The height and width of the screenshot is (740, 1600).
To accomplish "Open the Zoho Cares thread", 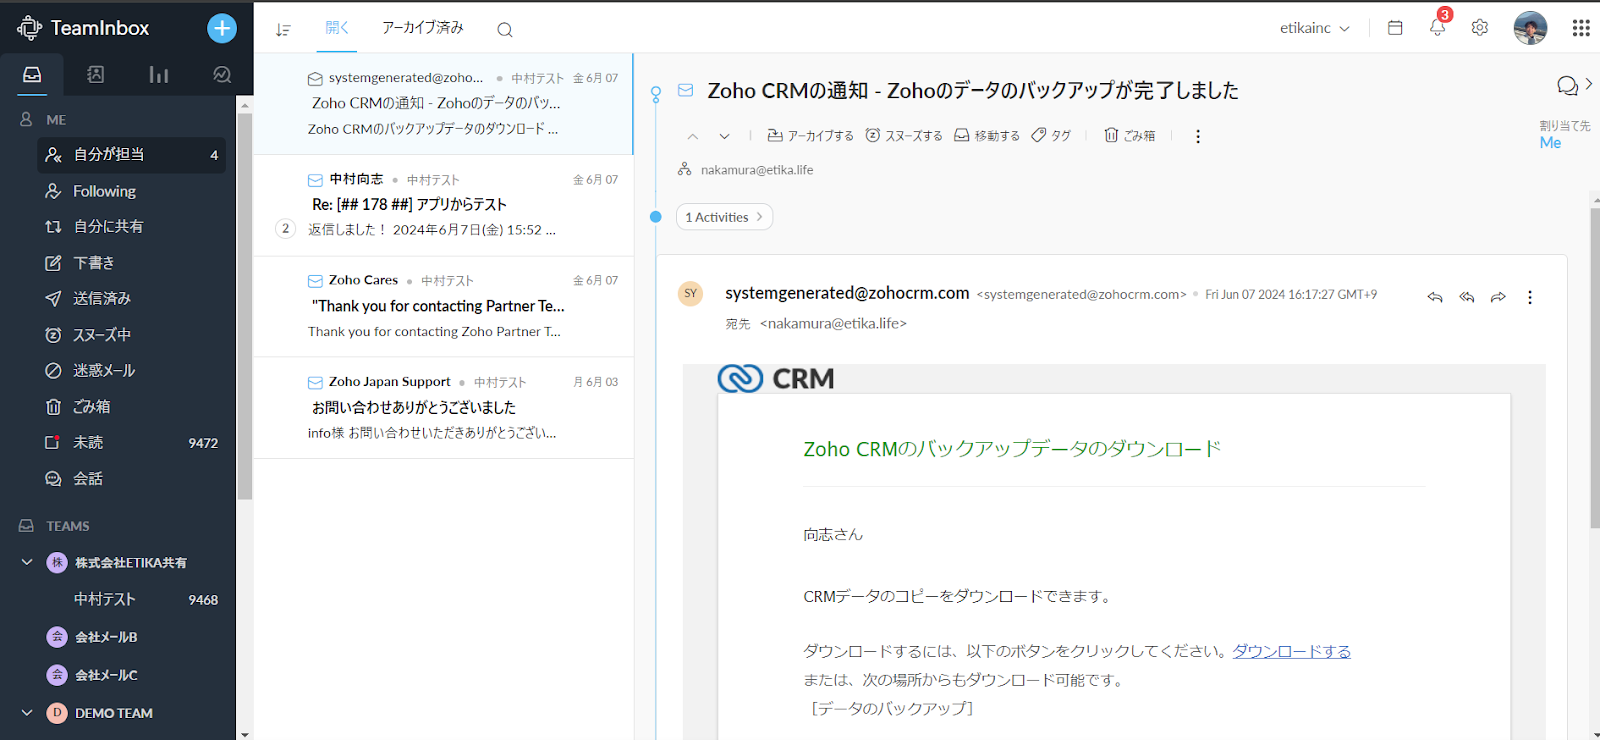I will (x=444, y=307).
